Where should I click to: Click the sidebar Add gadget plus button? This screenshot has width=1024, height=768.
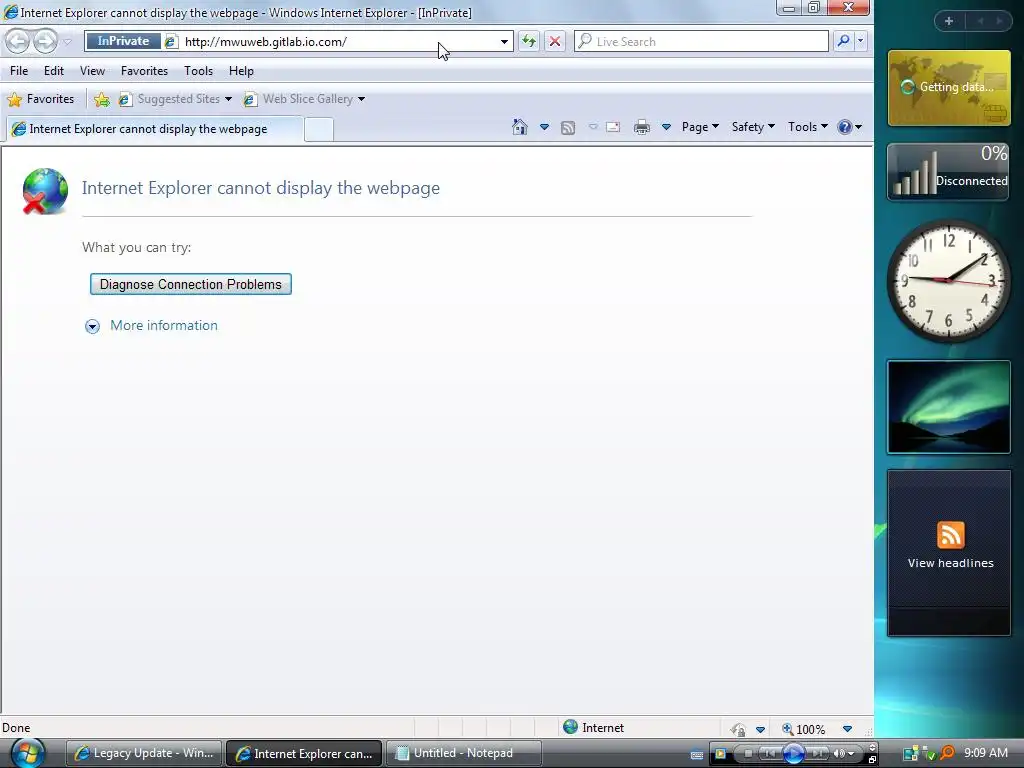point(949,21)
